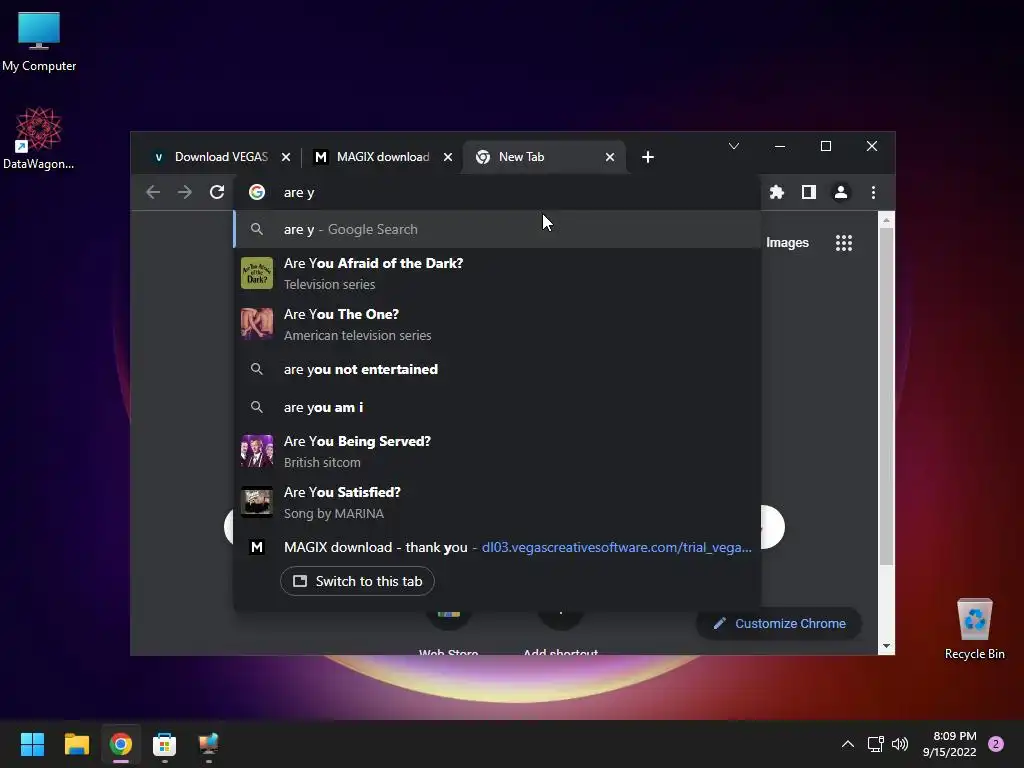Image resolution: width=1024 pixels, height=768 pixels.
Task: Select 'are you am i' suggestion
Action: pyautogui.click(x=497, y=407)
